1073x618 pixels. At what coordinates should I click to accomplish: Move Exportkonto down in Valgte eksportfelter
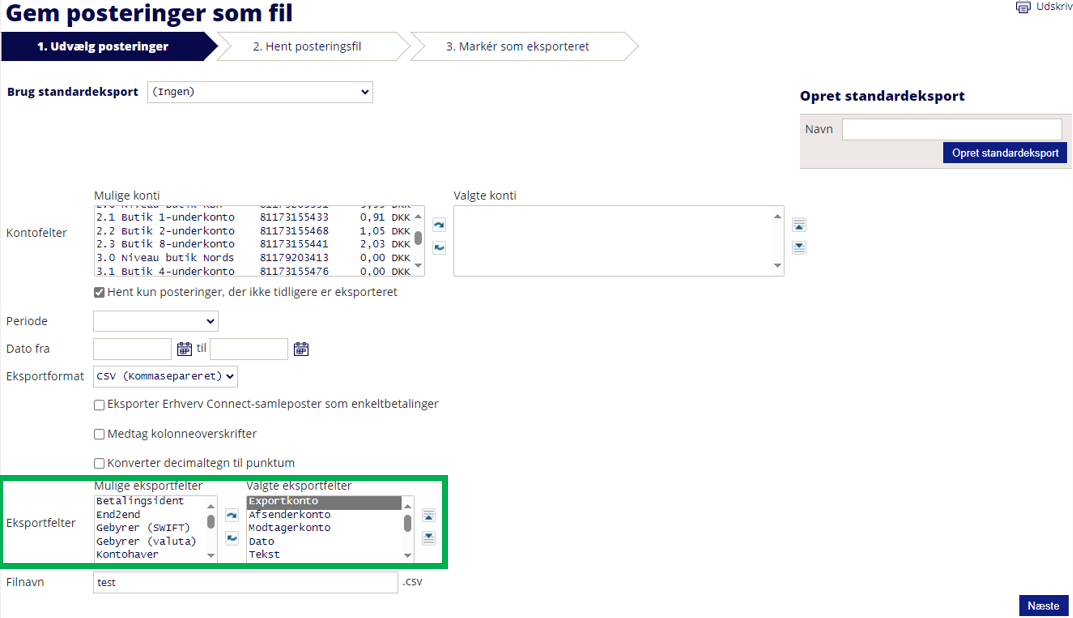(x=428, y=538)
